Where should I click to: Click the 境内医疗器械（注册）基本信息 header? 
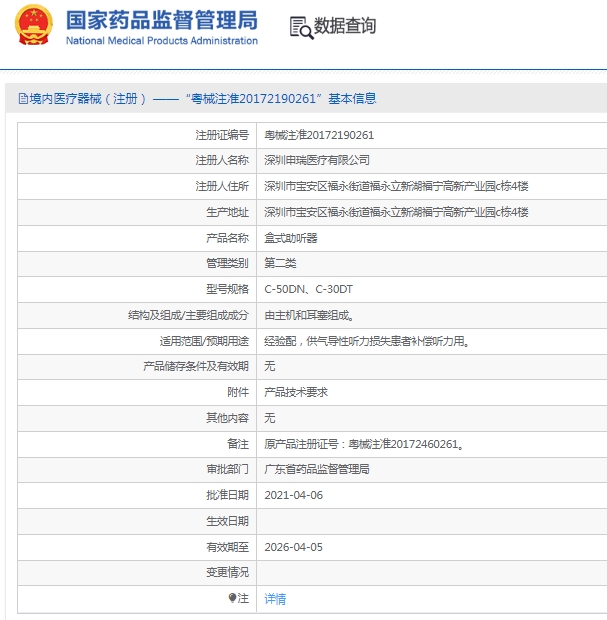(x=197, y=98)
